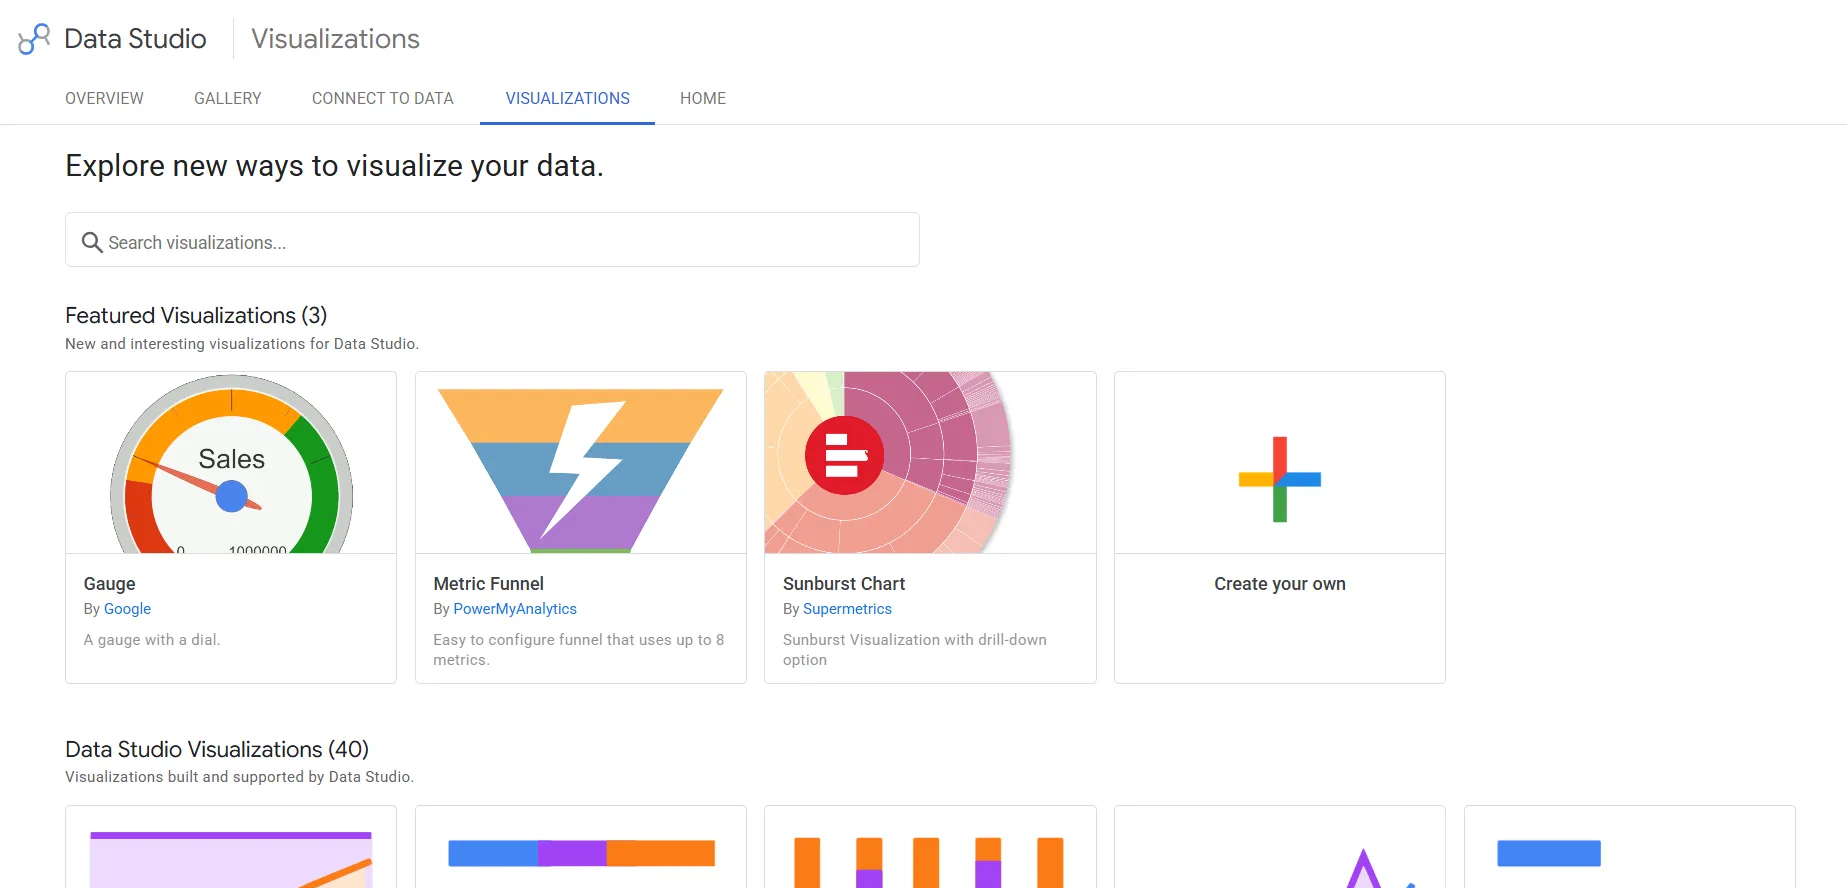Viewport: 1847px width, 888px height.
Task: Click the Data Studio logo icon
Action: click(34, 39)
